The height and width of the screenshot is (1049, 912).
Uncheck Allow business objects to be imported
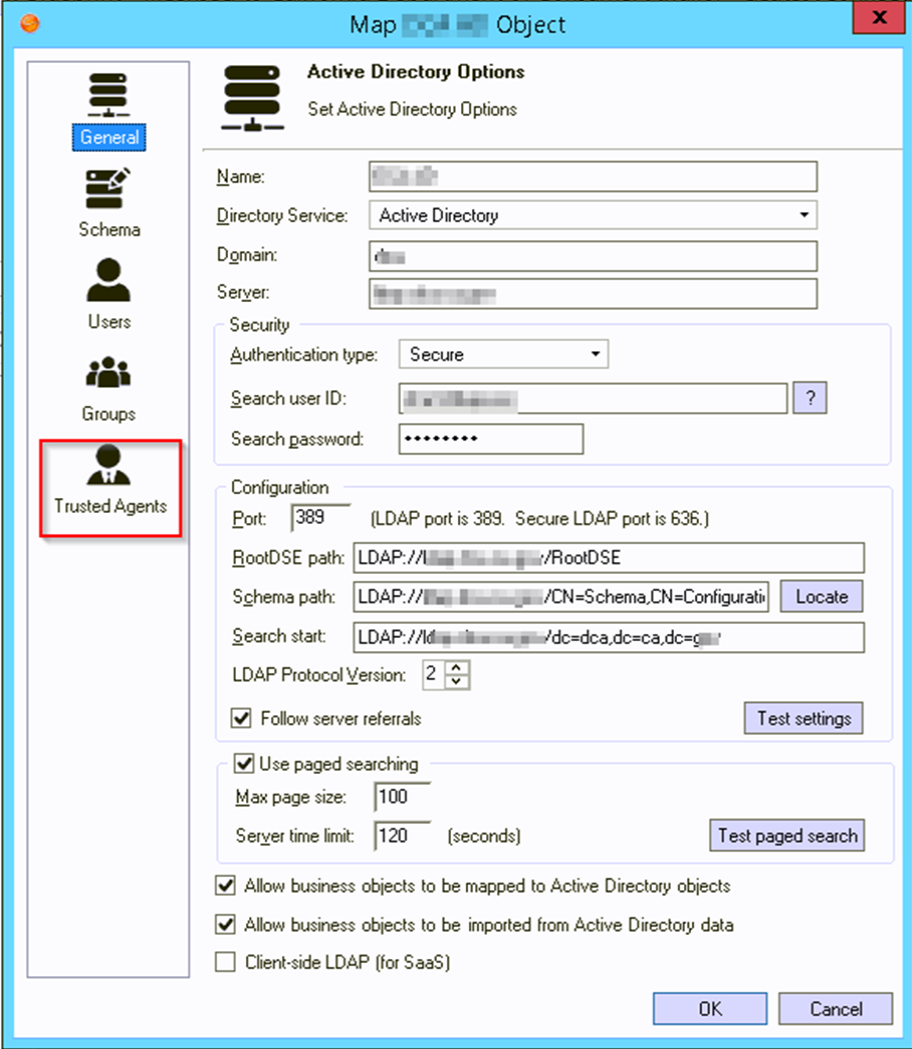[x=226, y=925]
